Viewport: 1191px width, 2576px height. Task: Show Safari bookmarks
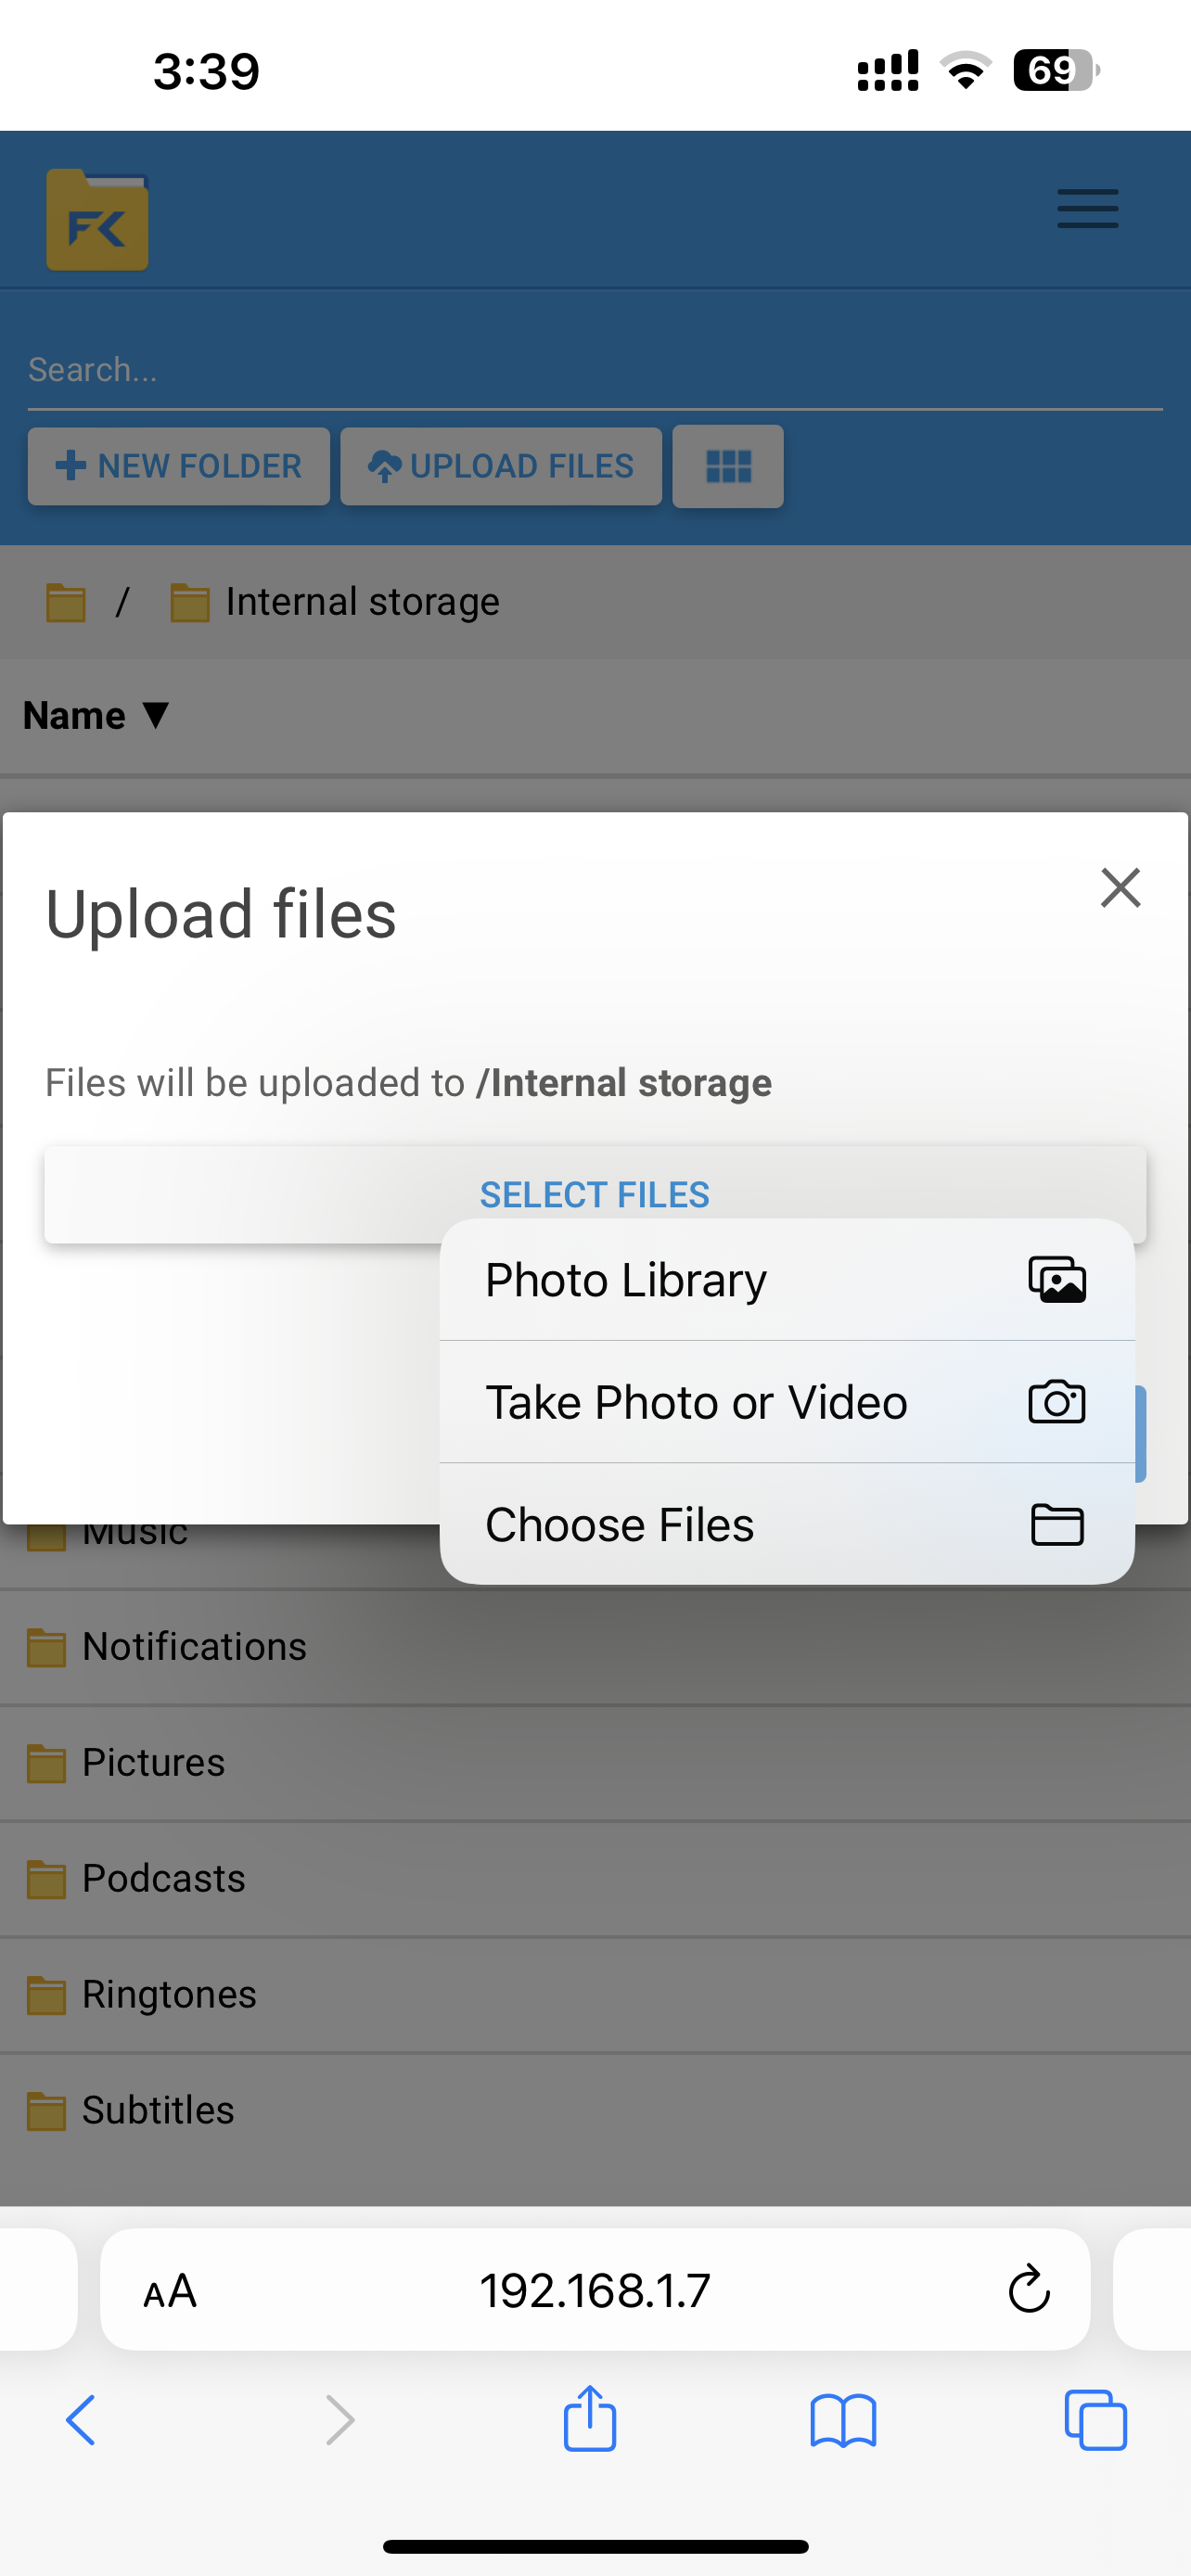(843, 2420)
